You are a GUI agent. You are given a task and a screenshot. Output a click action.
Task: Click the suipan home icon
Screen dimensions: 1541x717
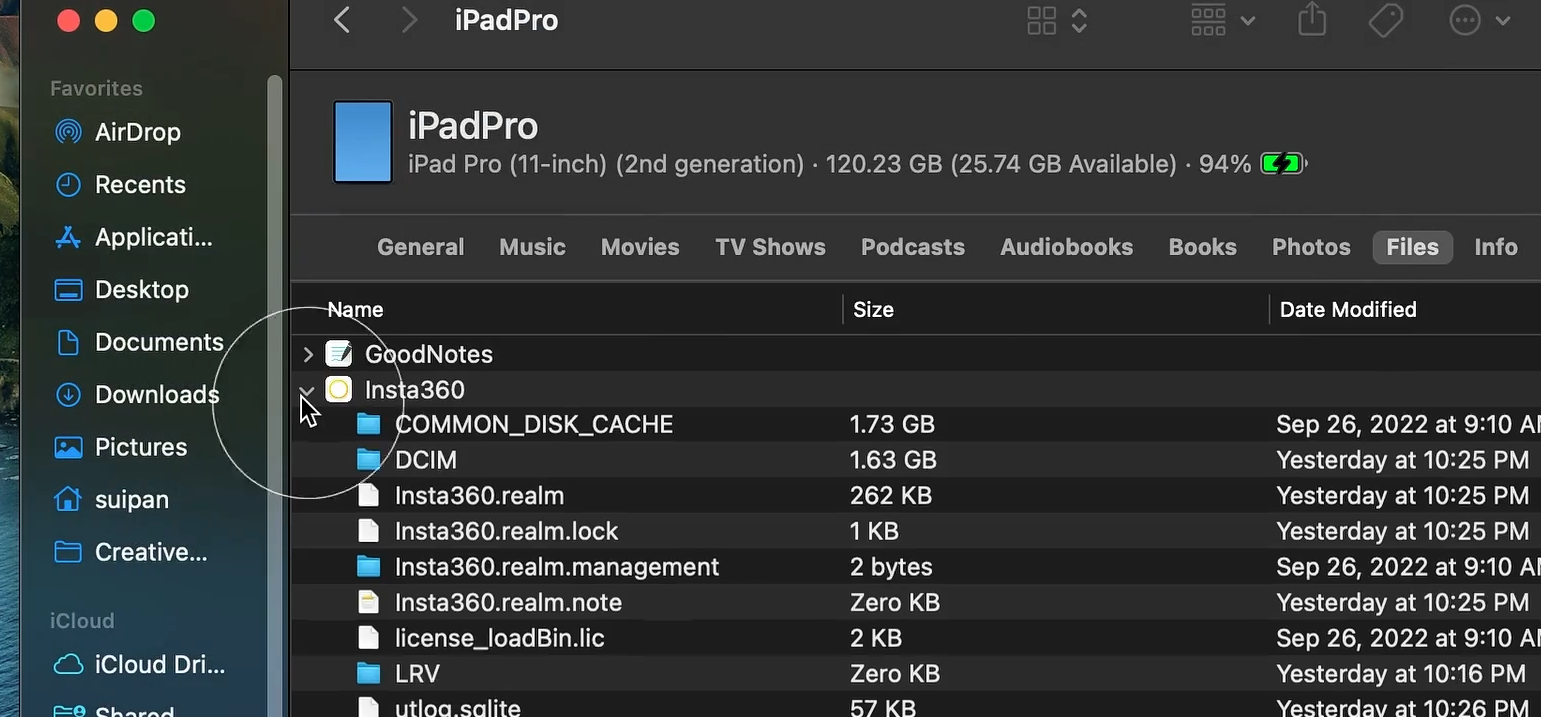click(68, 499)
